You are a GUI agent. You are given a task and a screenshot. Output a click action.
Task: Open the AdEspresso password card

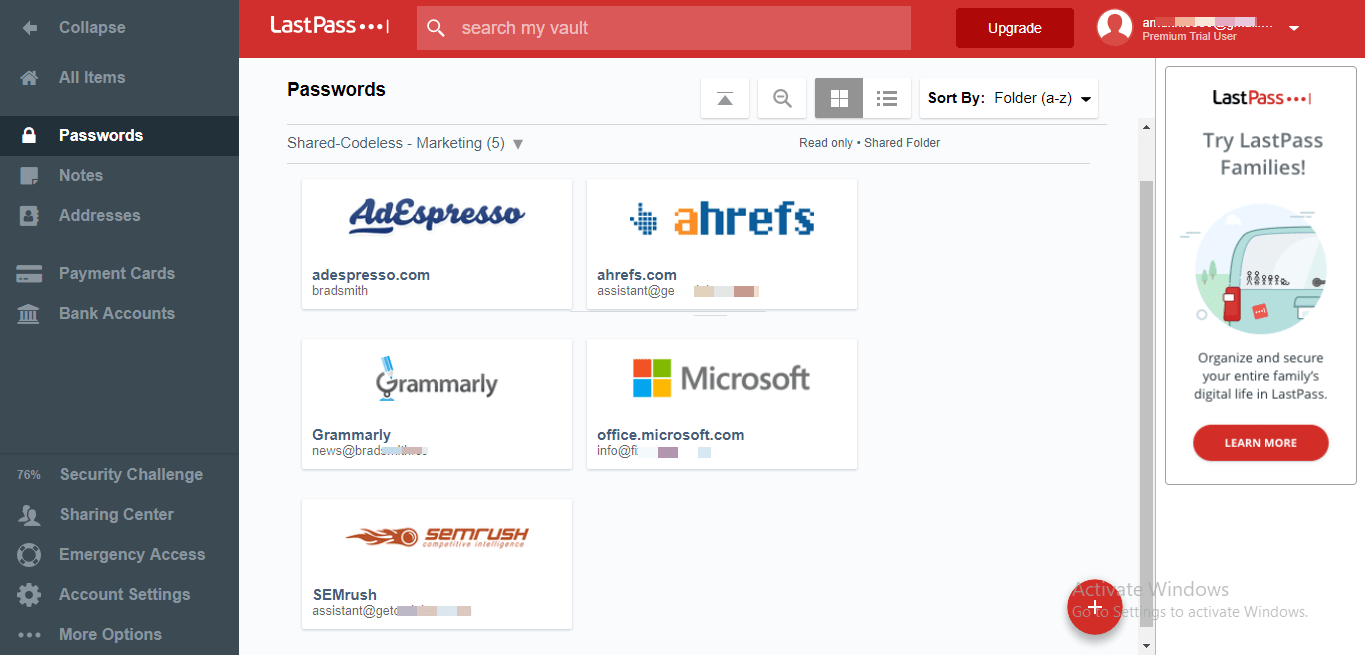pos(437,244)
